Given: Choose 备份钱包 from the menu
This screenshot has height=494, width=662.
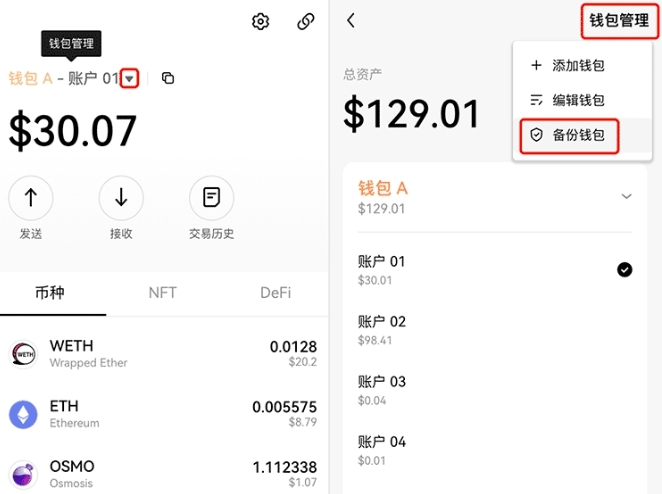Looking at the screenshot, I should point(568,135).
